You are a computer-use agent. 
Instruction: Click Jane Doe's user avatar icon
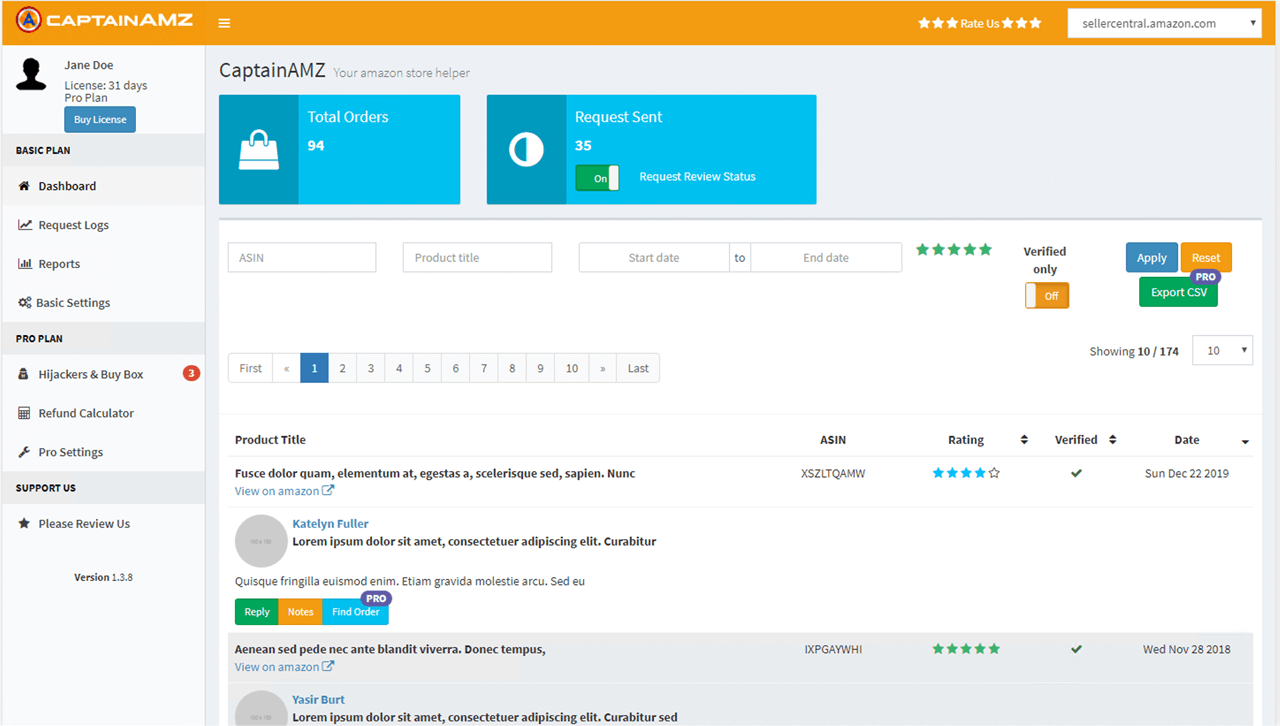(31, 75)
